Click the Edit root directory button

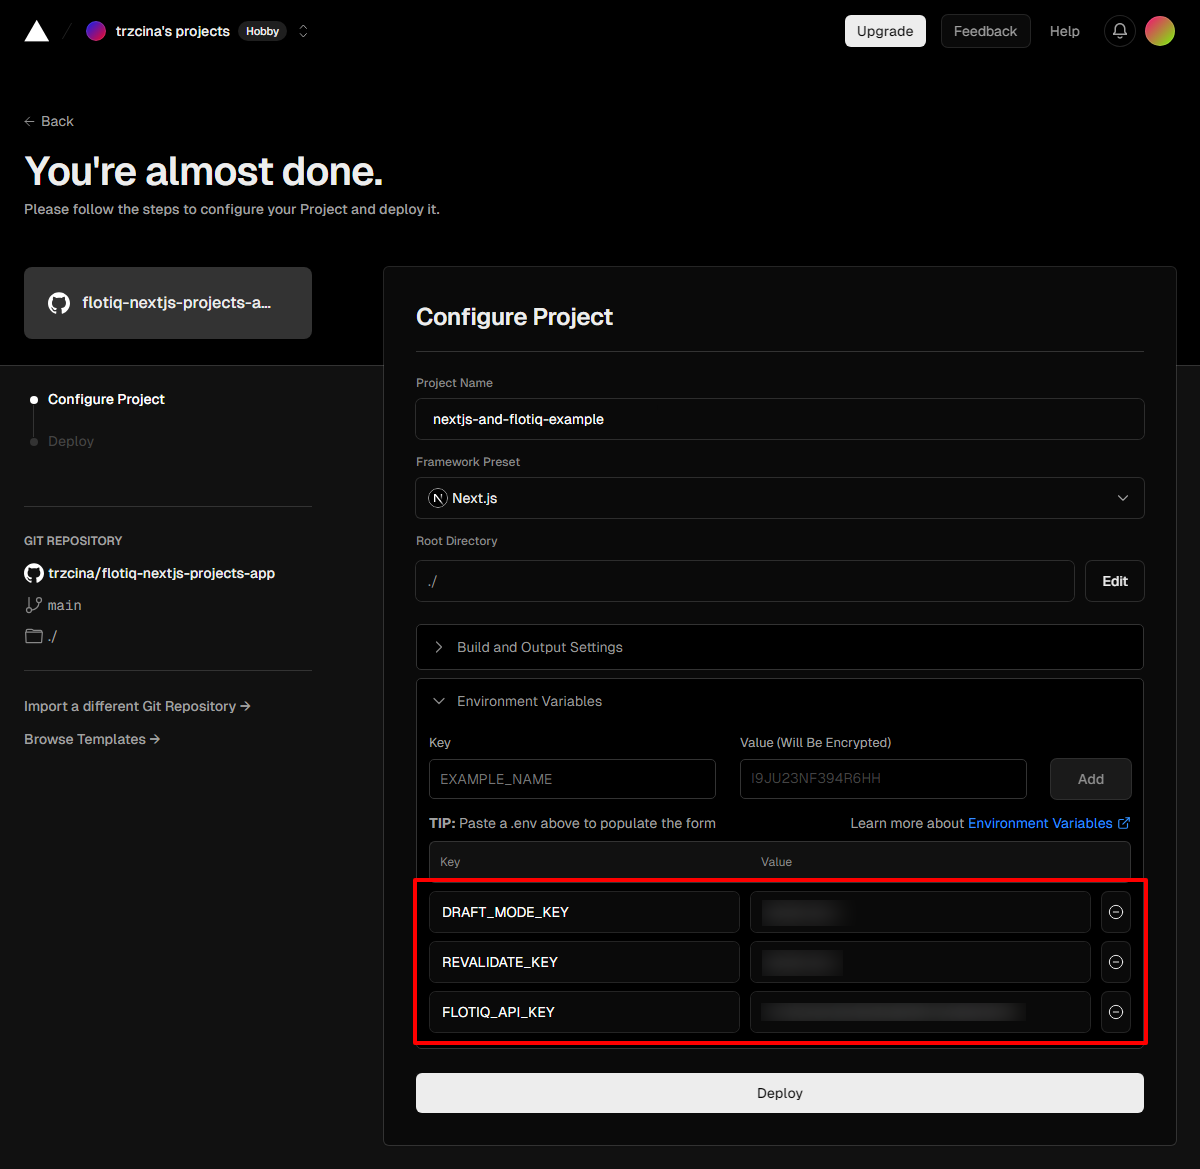point(1115,581)
